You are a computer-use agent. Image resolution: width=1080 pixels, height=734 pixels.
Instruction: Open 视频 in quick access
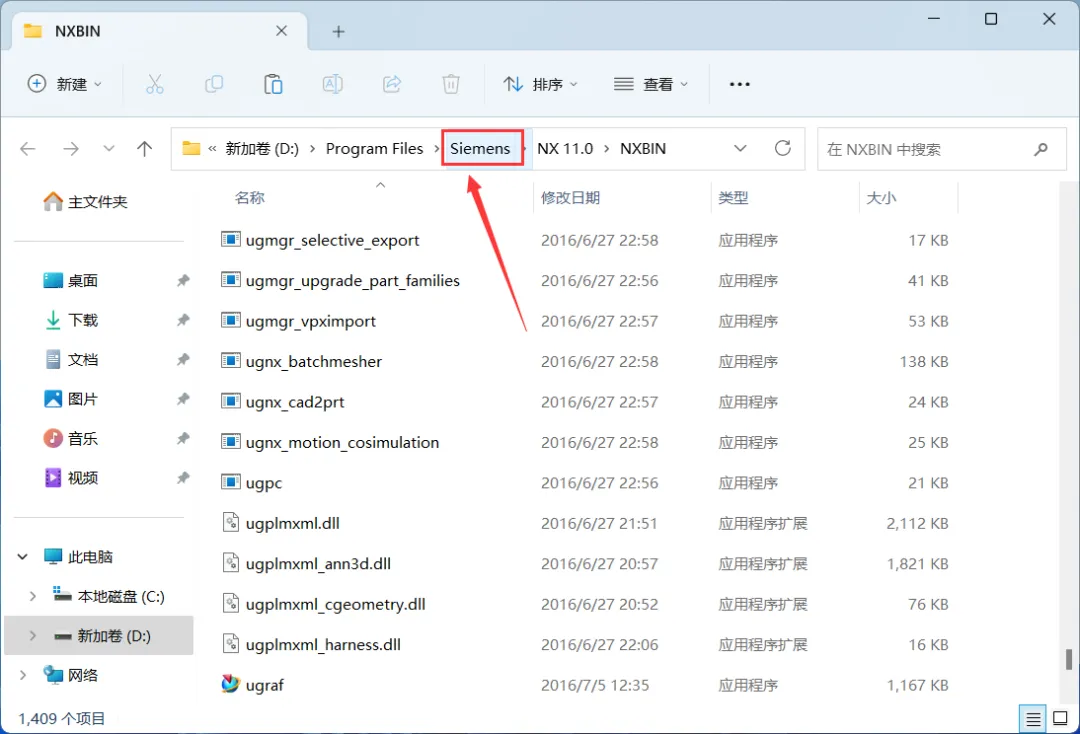[72, 478]
